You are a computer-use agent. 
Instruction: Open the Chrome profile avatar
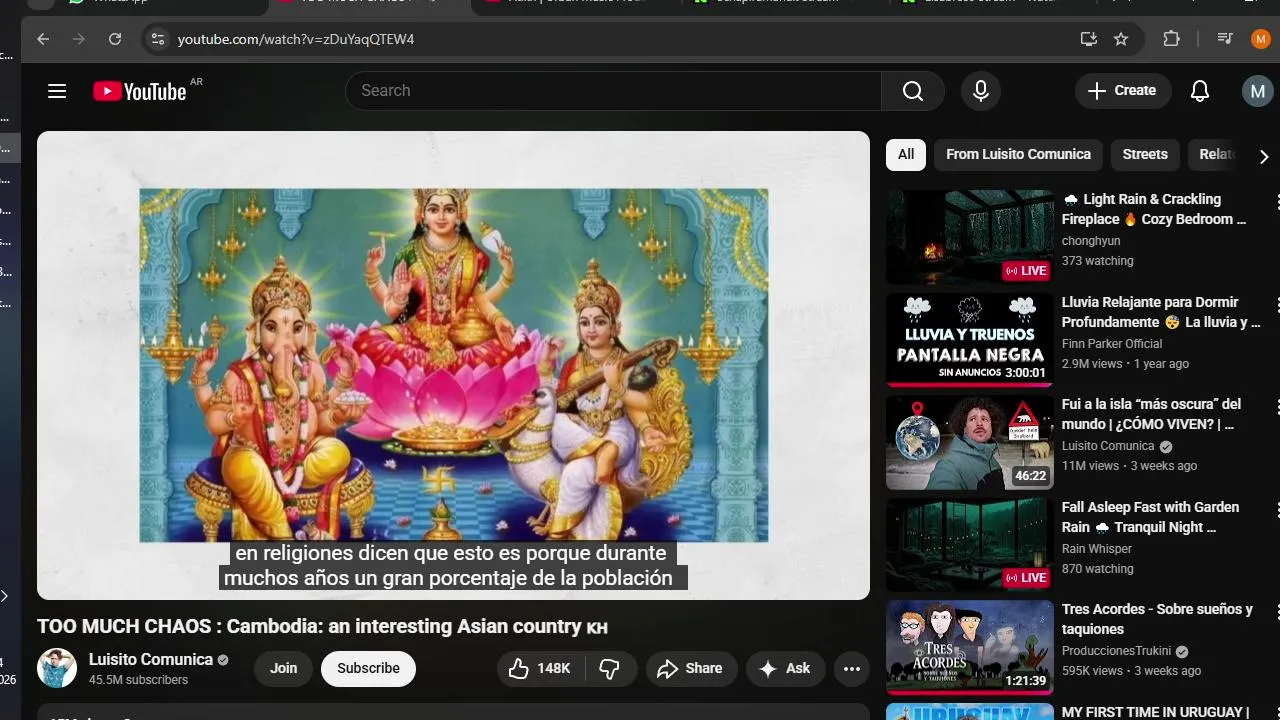1261,39
